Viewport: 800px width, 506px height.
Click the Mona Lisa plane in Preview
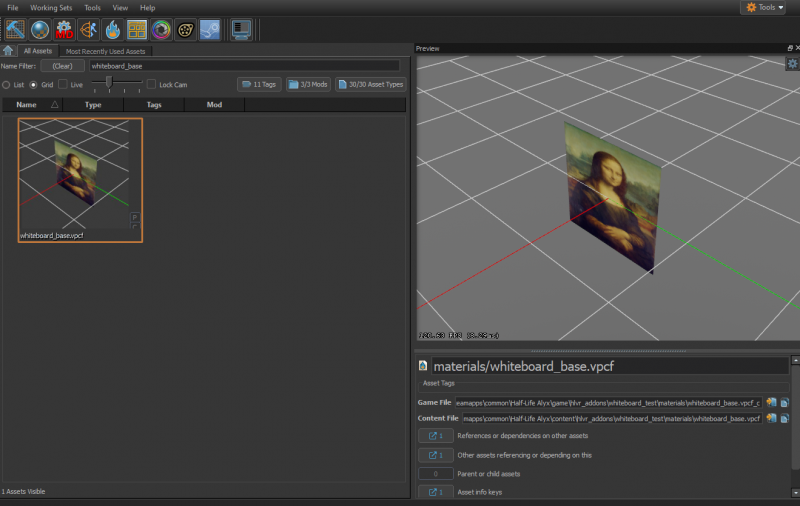click(612, 196)
